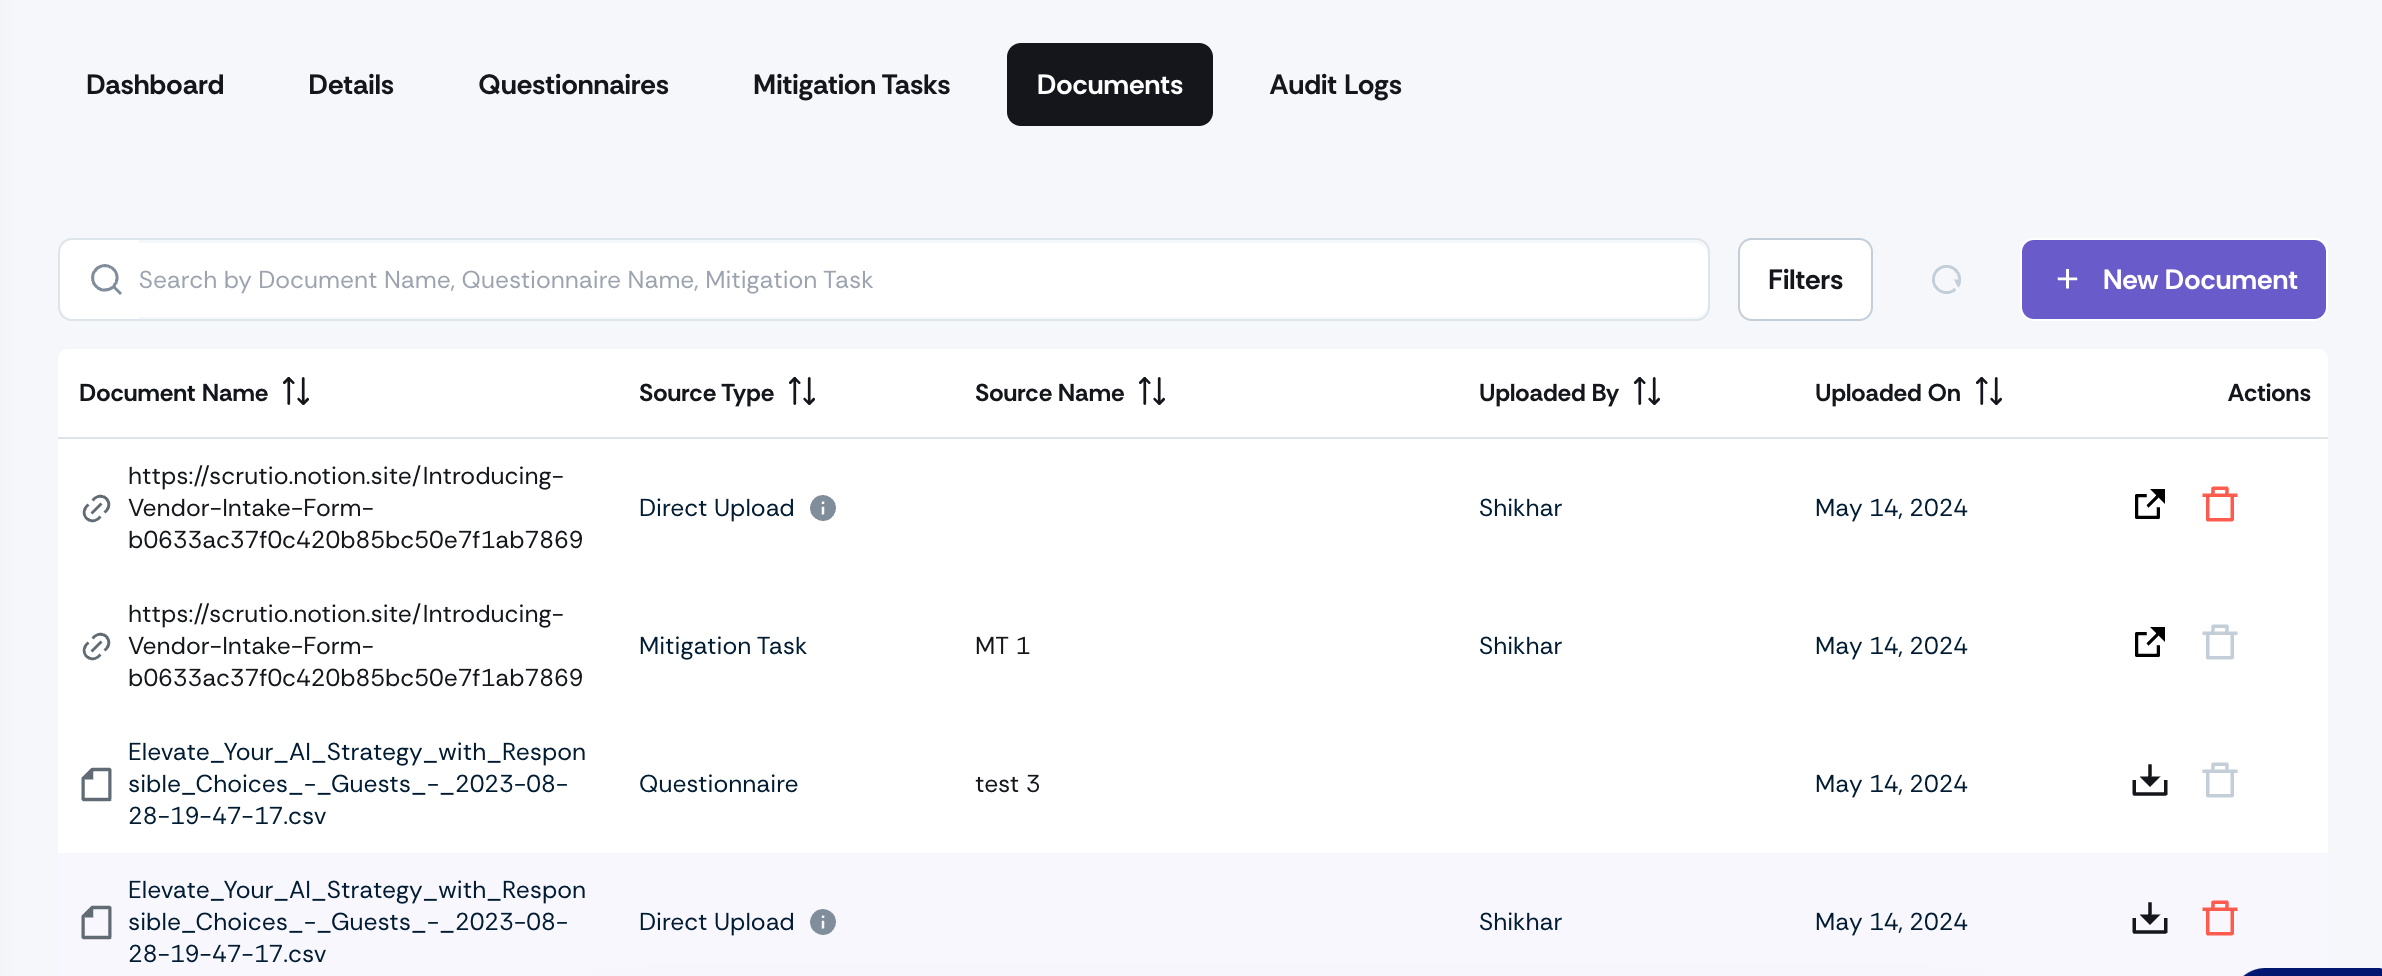Click the Source Type column header

click(x=706, y=393)
